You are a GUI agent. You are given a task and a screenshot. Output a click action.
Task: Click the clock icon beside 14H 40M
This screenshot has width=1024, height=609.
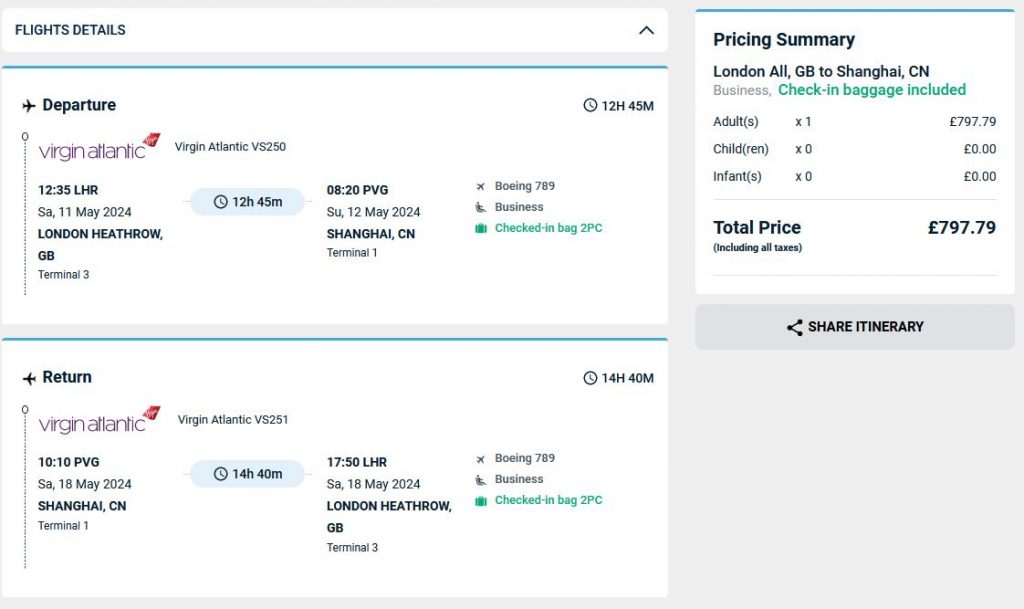tap(590, 377)
